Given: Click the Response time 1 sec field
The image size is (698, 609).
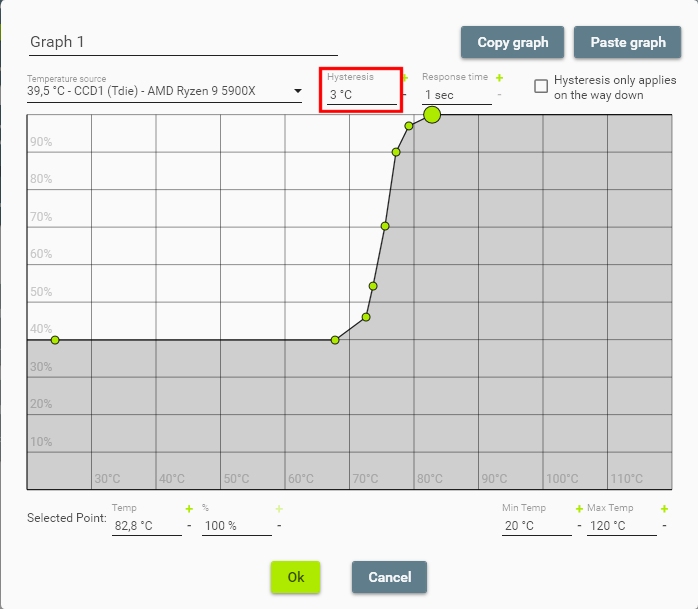Looking at the screenshot, I should pos(457,95).
